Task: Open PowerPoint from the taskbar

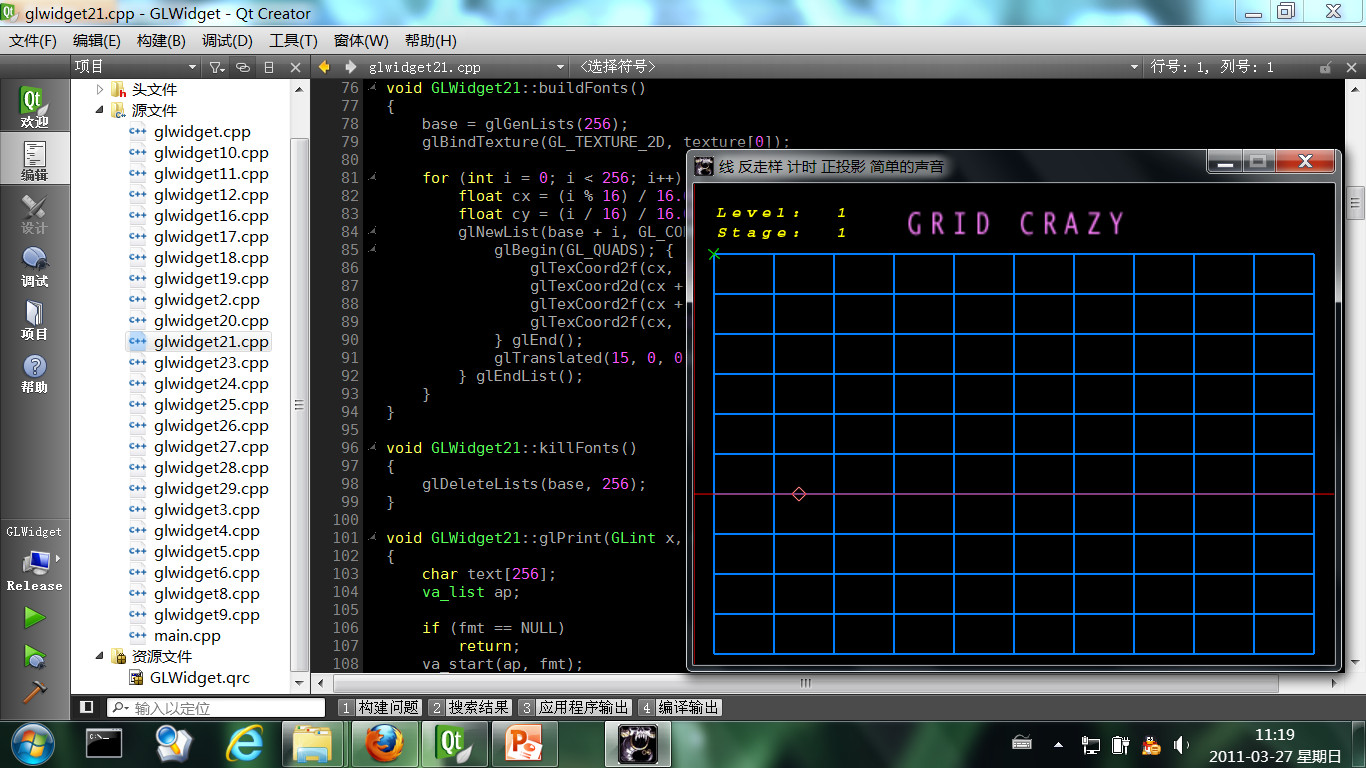Action: [x=523, y=744]
